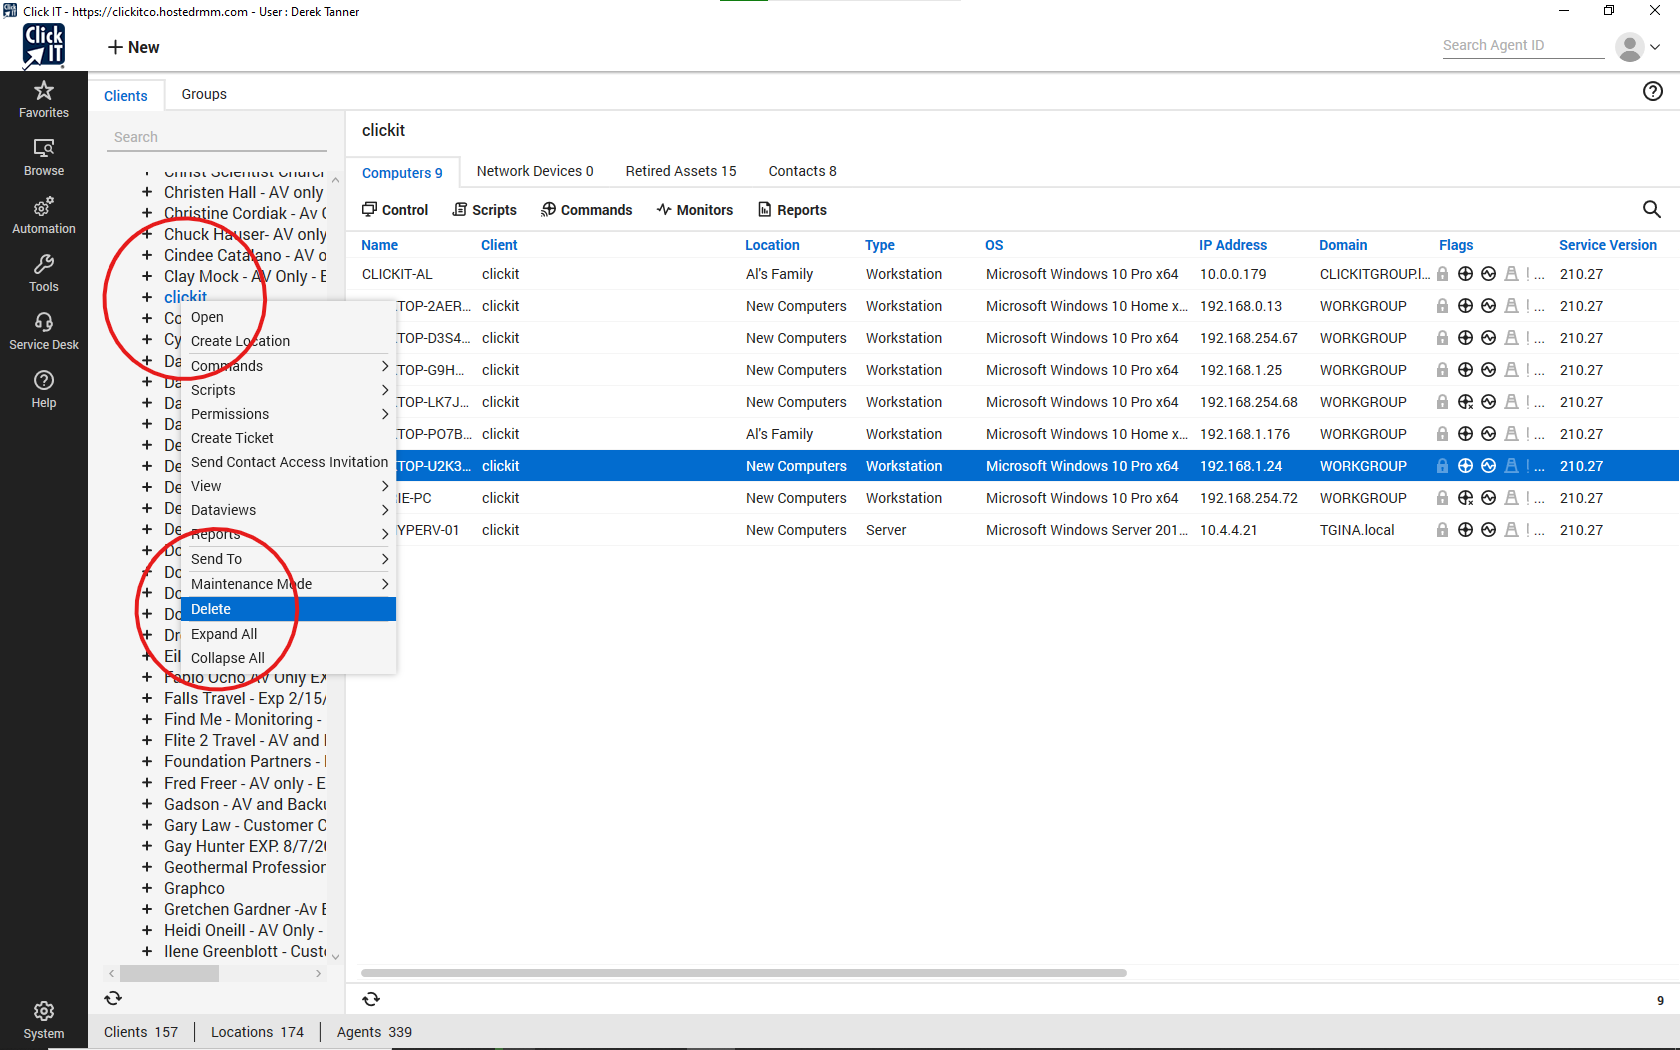
Task: Select Send Contact Access Invitation
Action: click(x=288, y=462)
